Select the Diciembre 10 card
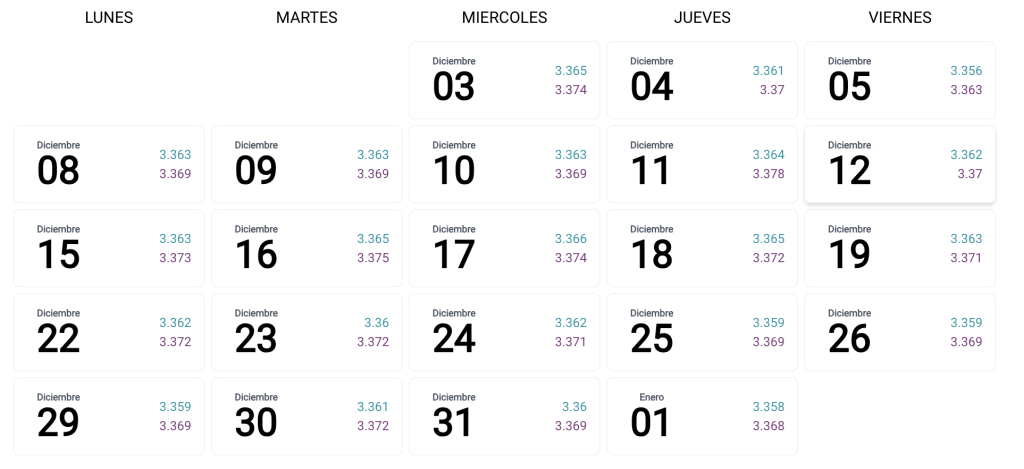The height and width of the screenshot is (469, 1024). [x=504, y=164]
